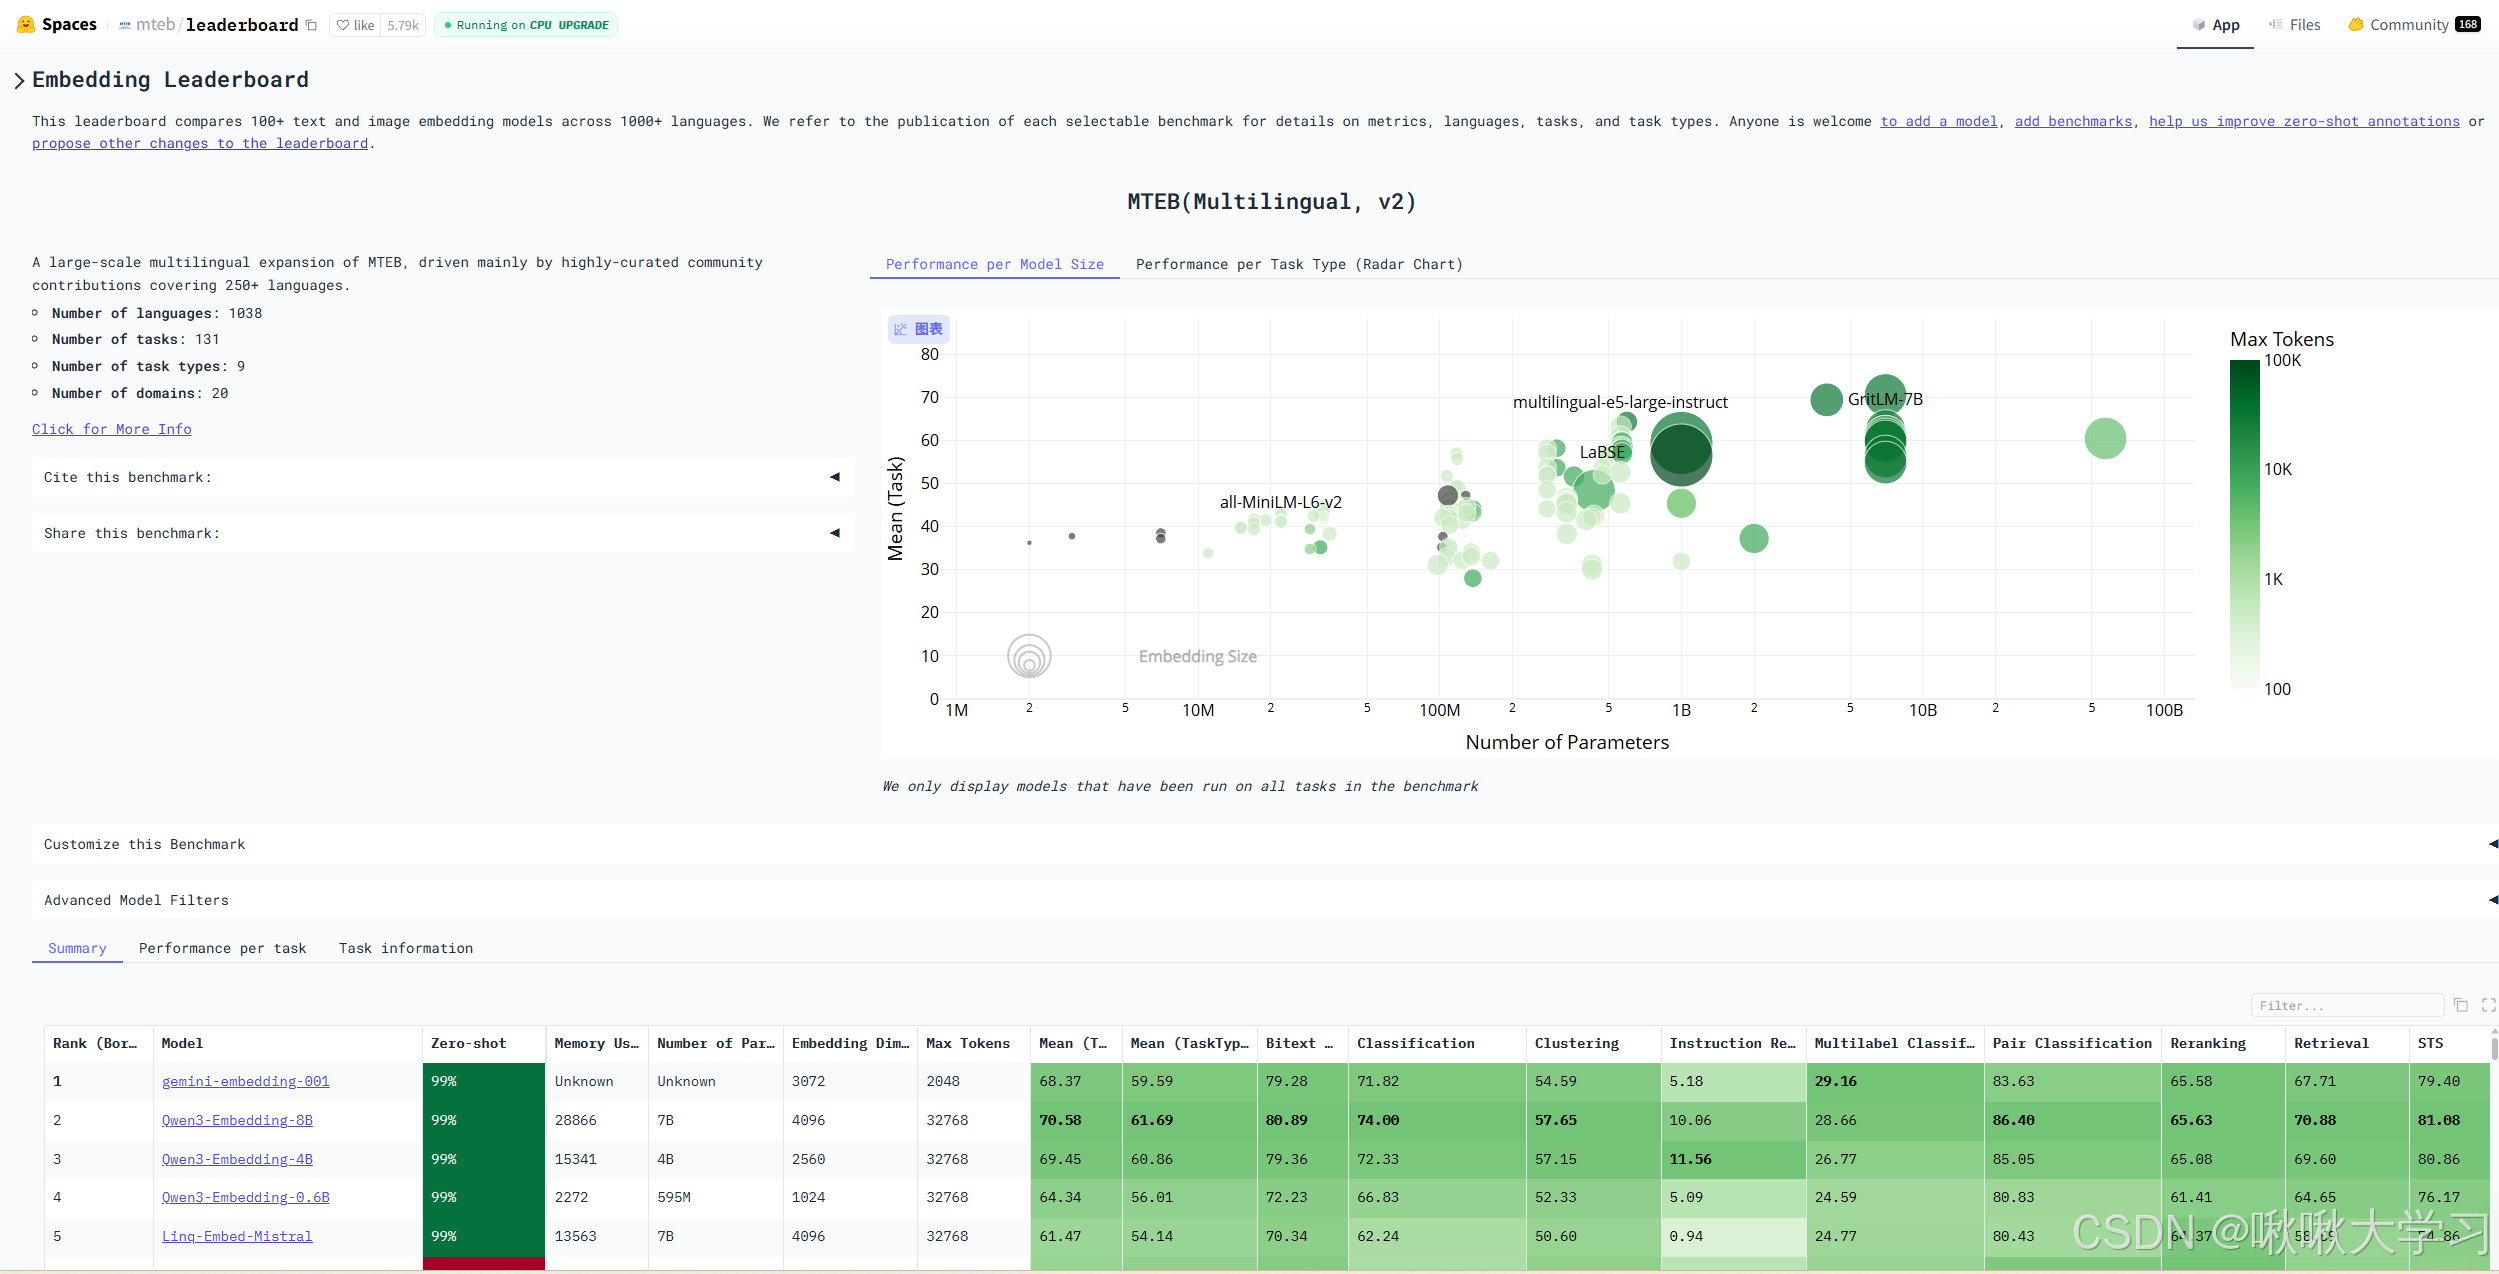2499x1274 pixels.
Task: Open the Qwen3-Embedding-8B model link
Action: [237, 1120]
